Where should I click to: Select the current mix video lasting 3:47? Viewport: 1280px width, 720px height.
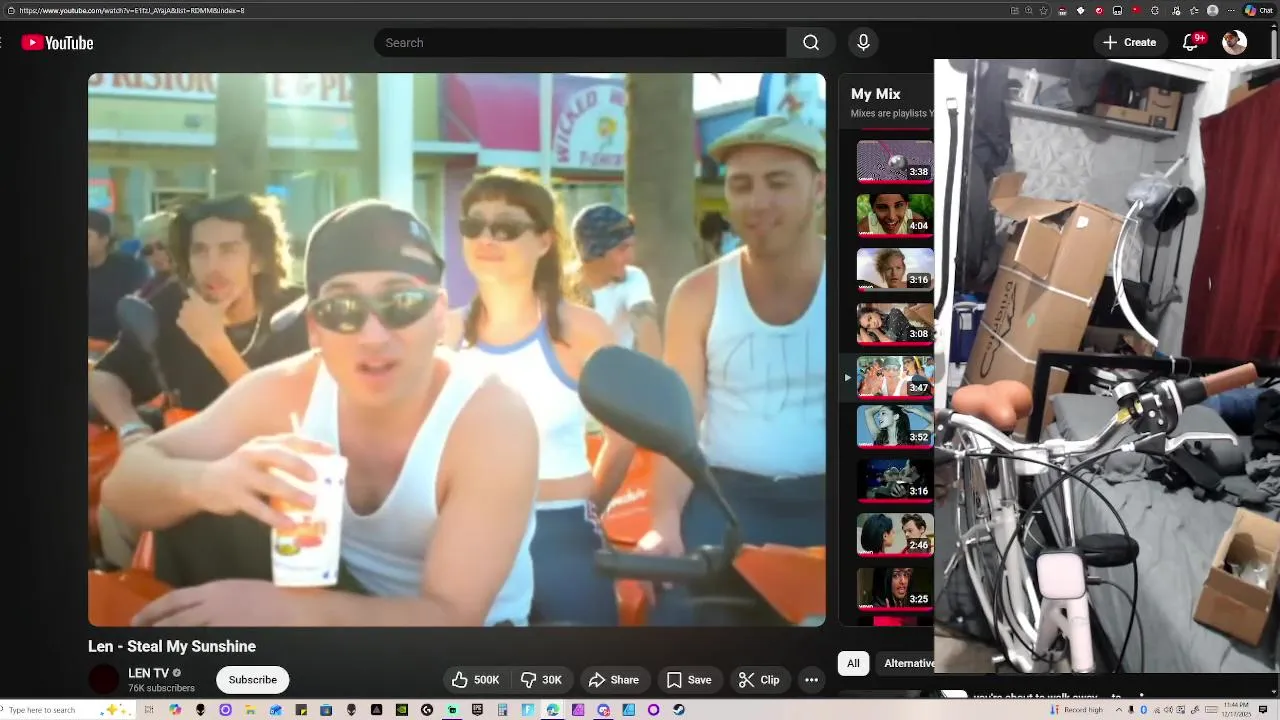coord(895,377)
